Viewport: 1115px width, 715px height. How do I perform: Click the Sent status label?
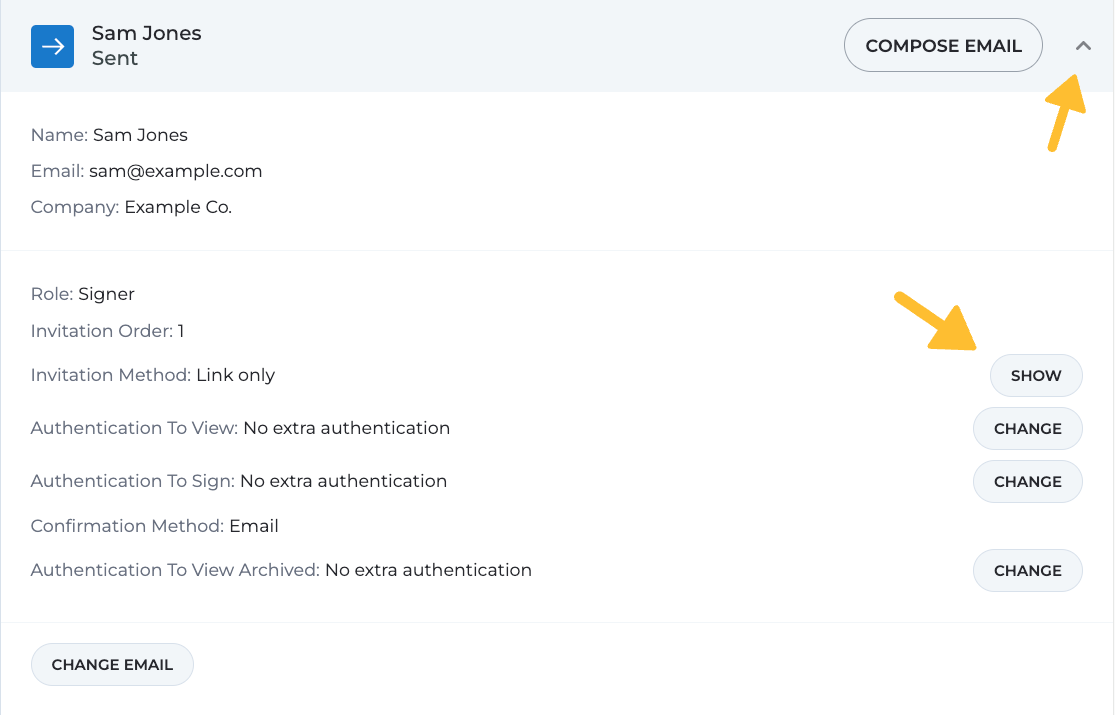point(115,58)
